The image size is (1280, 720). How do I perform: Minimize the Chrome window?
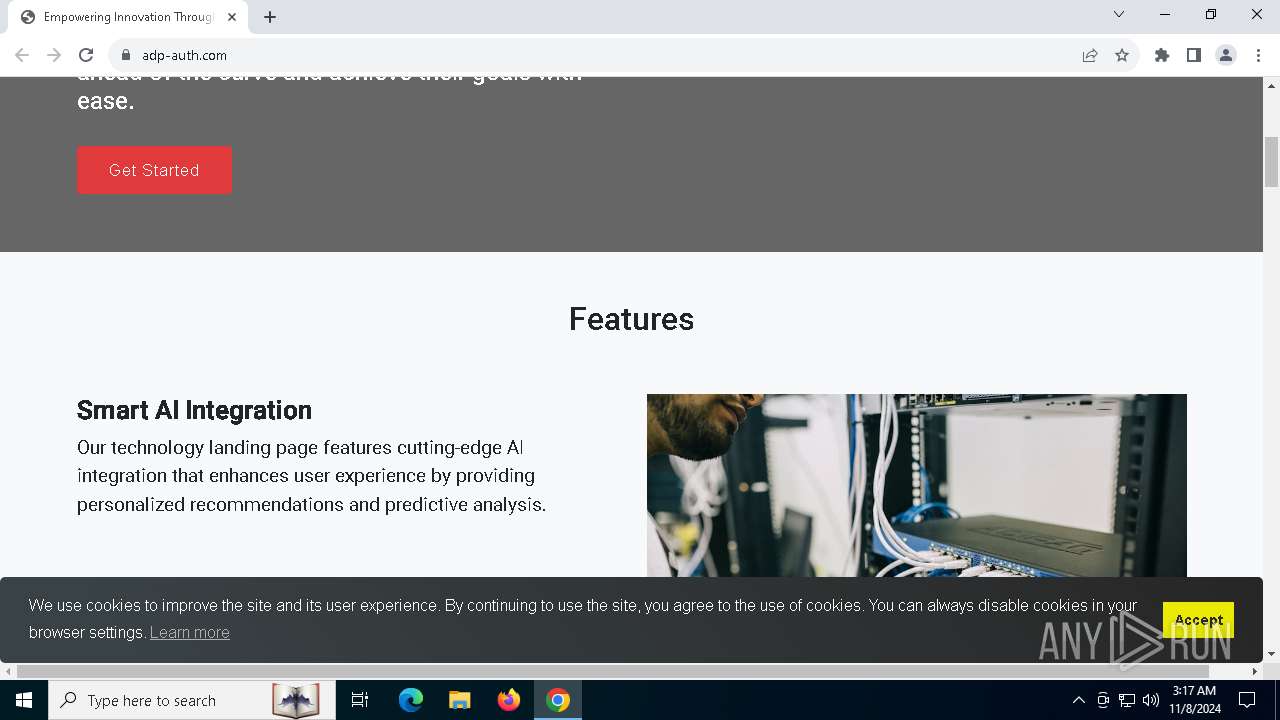coord(1165,14)
